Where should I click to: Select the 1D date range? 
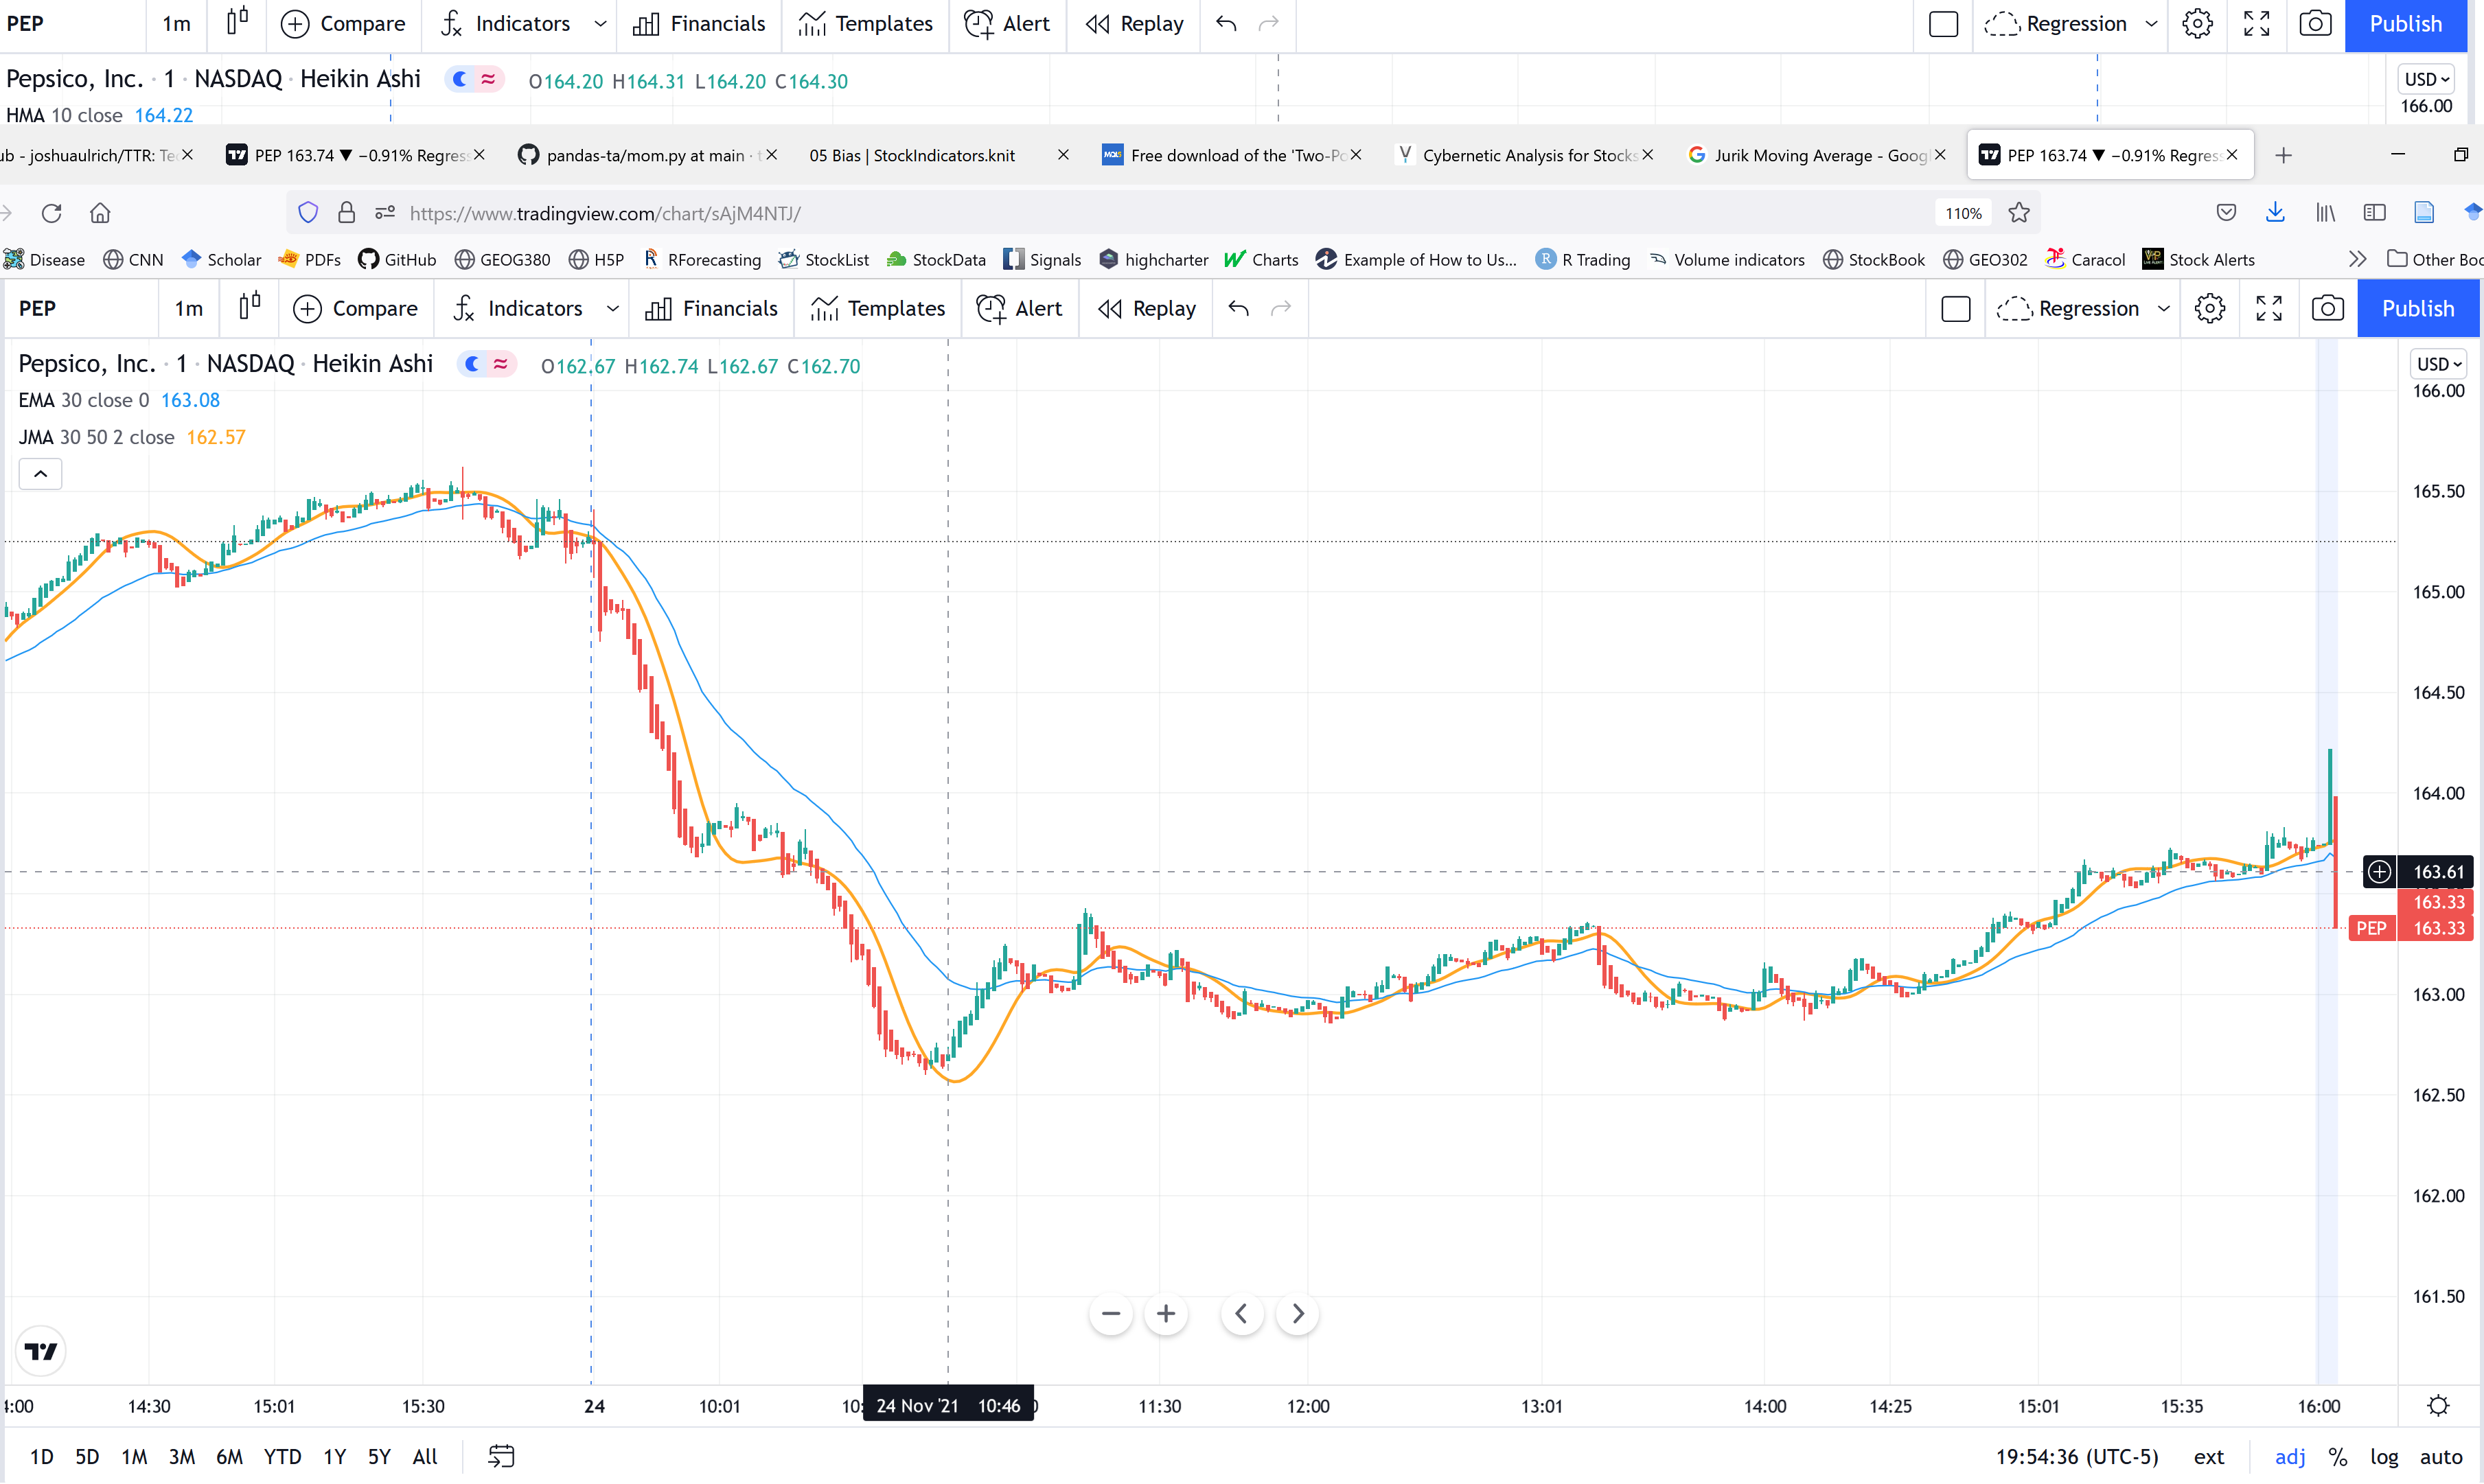(42, 1456)
